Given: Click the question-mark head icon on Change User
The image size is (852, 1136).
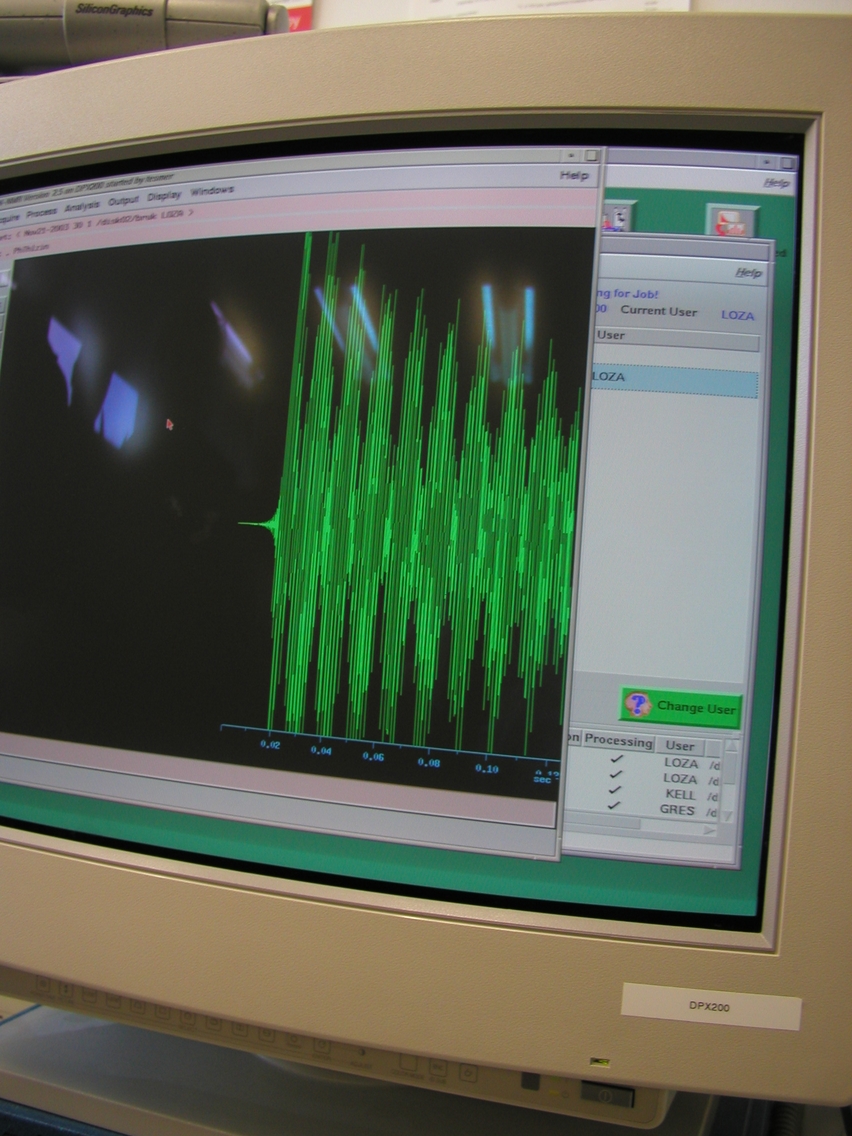Looking at the screenshot, I should pyautogui.click(x=637, y=705).
